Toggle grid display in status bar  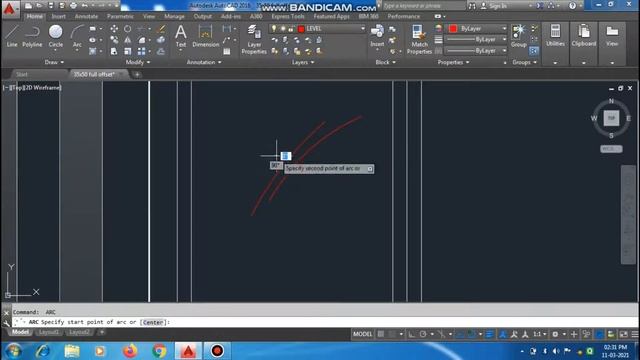[380, 334]
